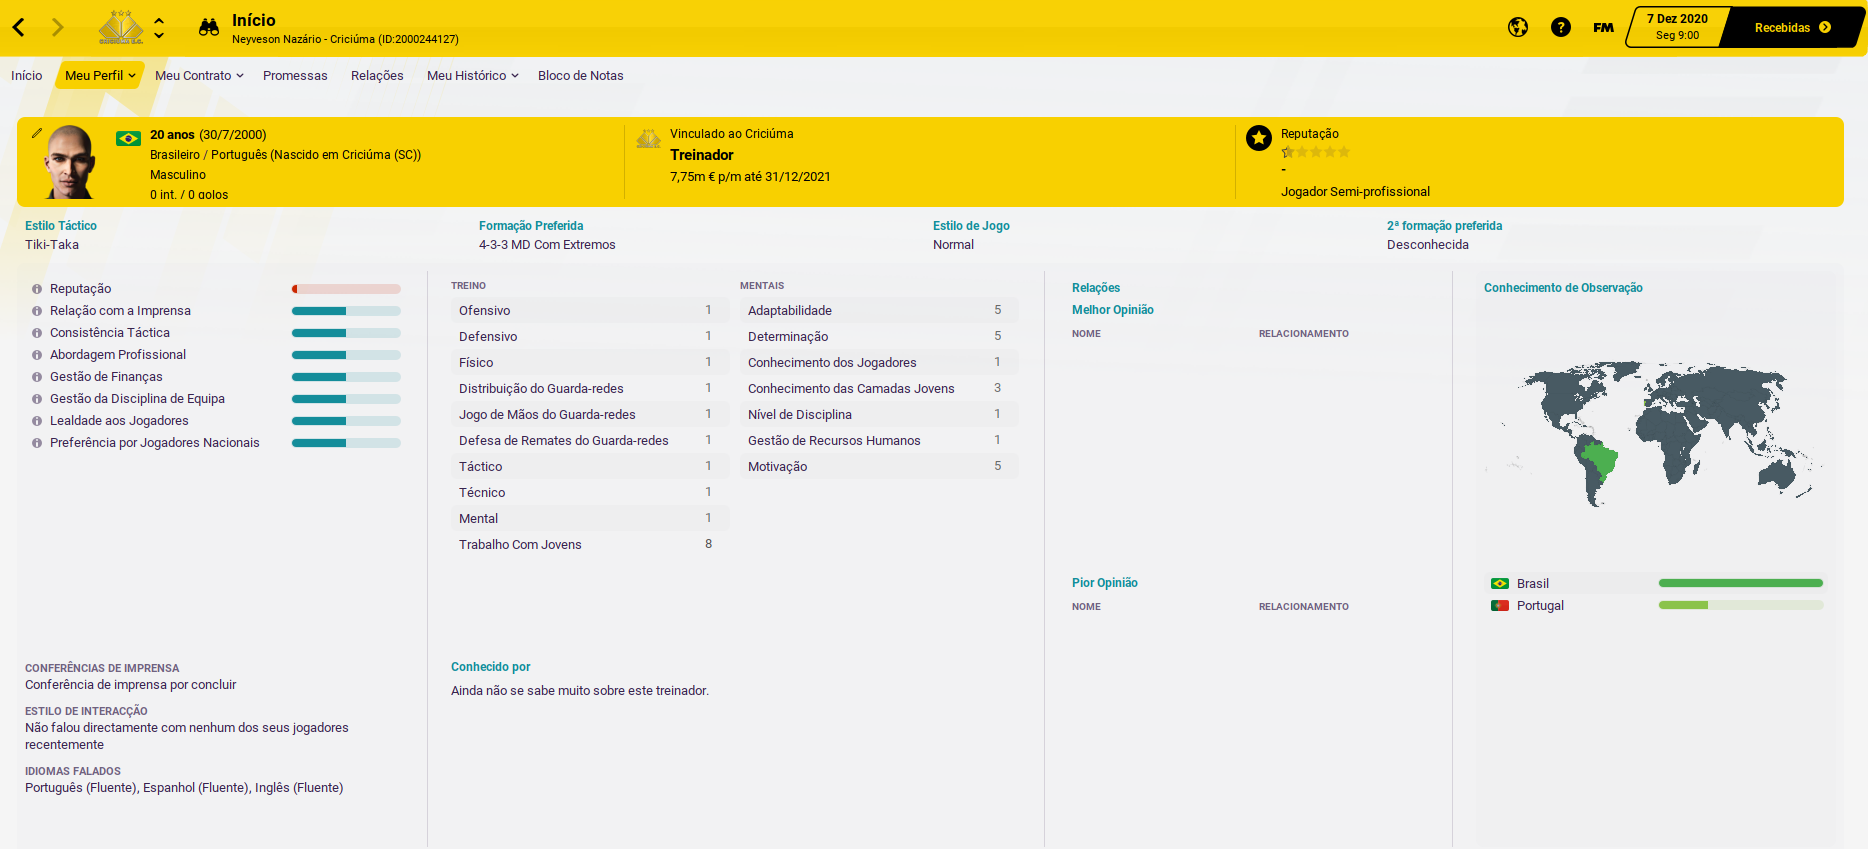Expand the Meu Perfil dropdown
The width and height of the screenshot is (1868, 849).
[100, 75]
